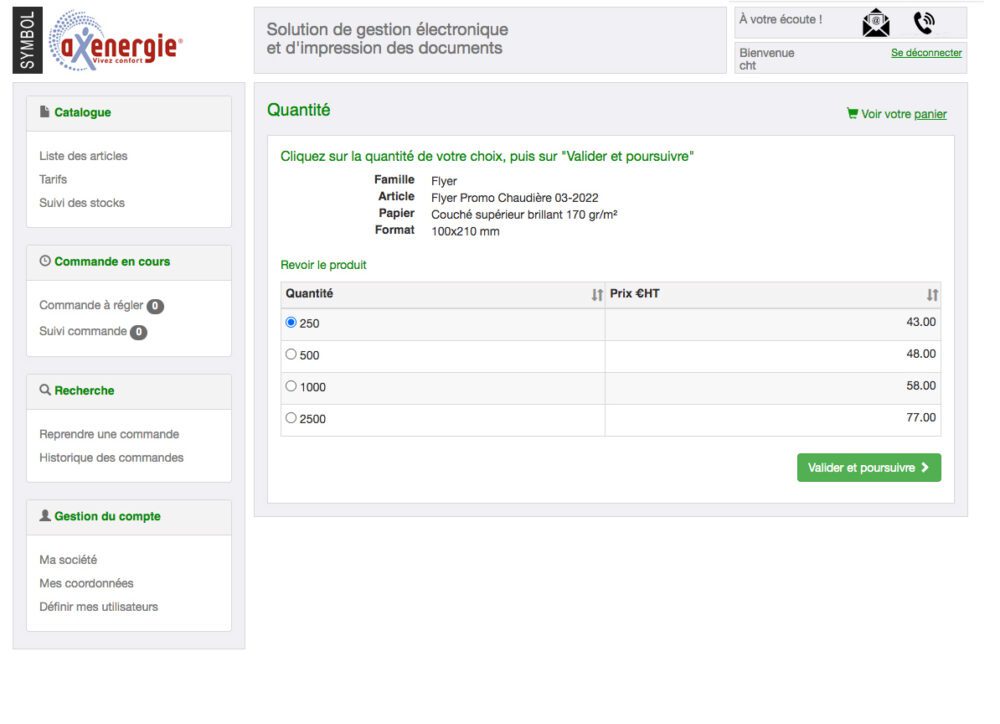Viewport: 1000px width, 724px height.
Task: Go to Suivi des stocks
Action: pos(82,203)
